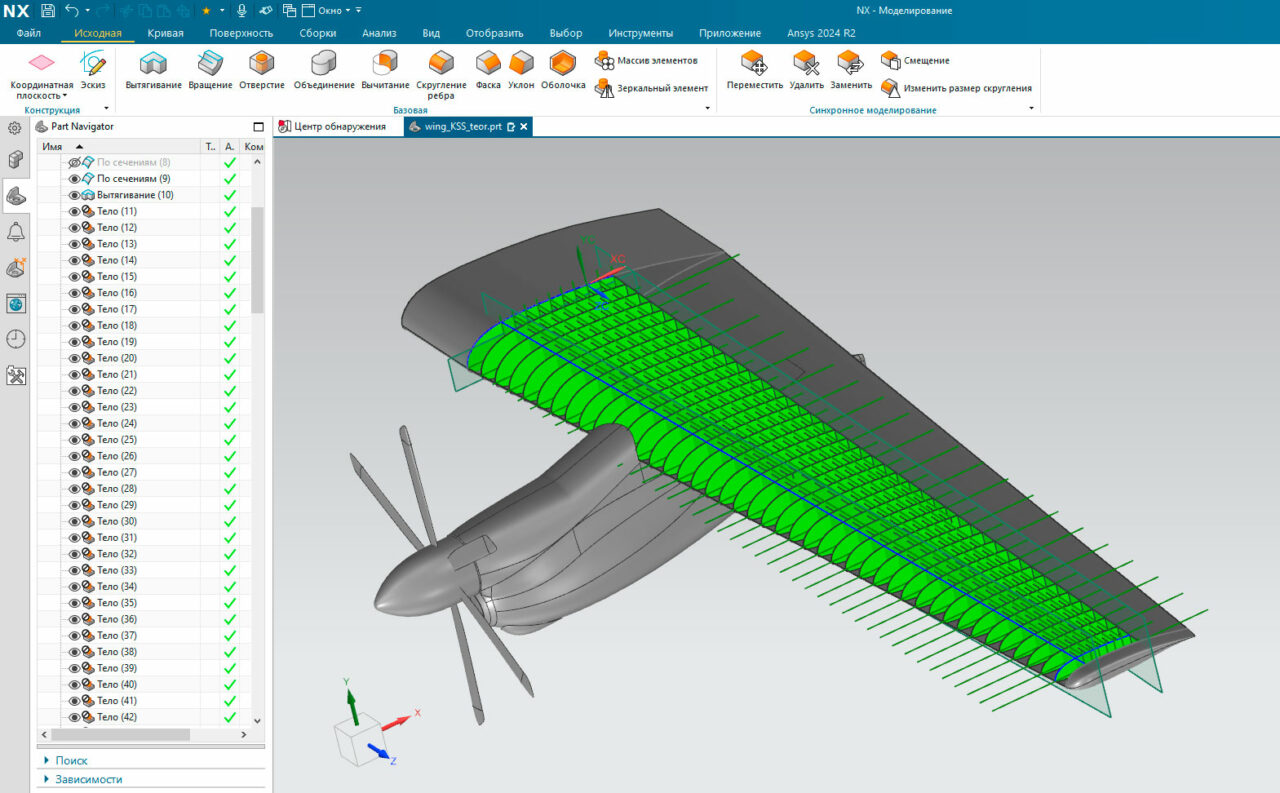Open the Файл menu

point(29,33)
